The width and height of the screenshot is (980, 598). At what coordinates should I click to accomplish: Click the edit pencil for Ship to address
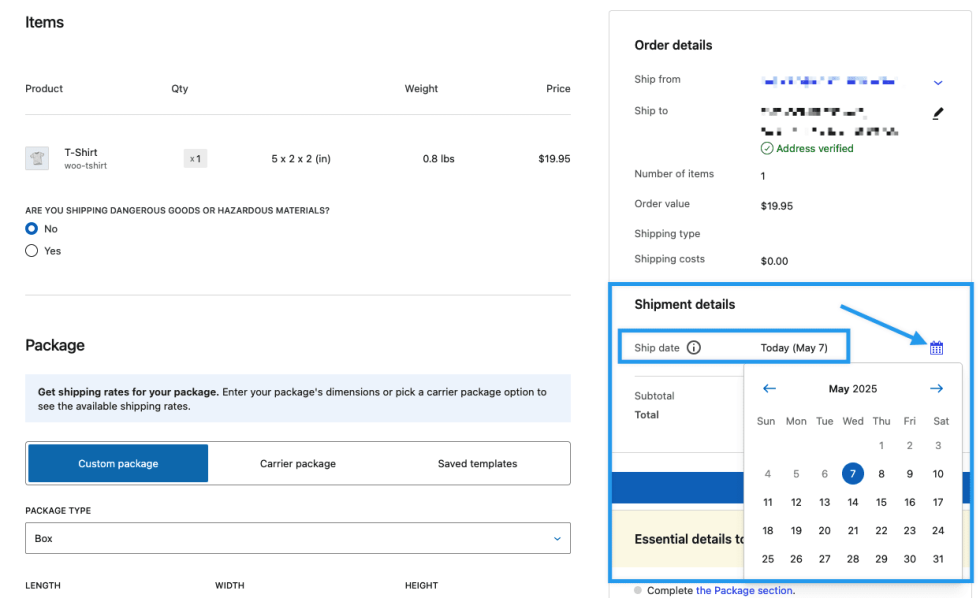(x=937, y=113)
